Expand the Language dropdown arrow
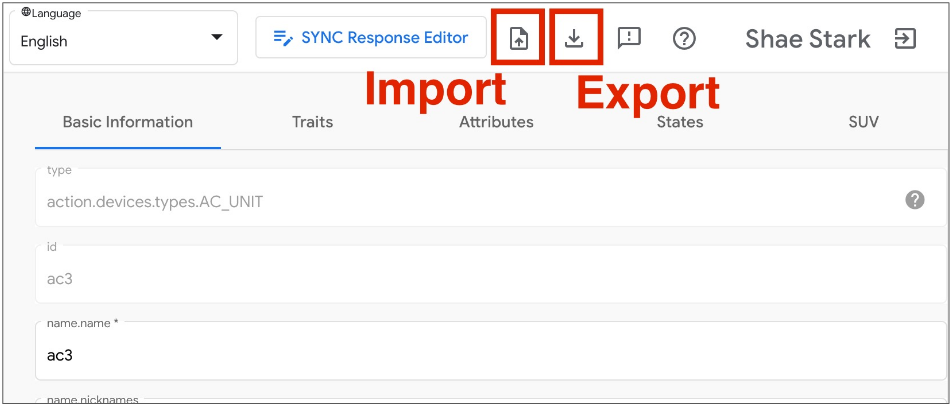The image size is (951, 406). pos(216,38)
